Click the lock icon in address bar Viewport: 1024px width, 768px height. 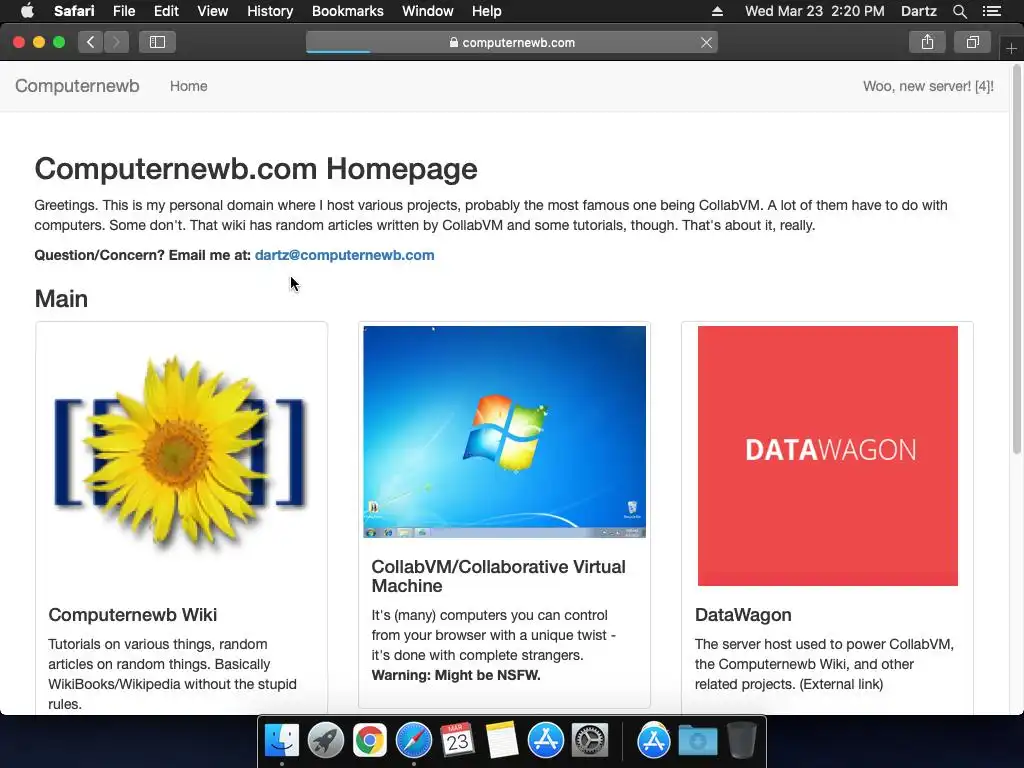point(453,42)
